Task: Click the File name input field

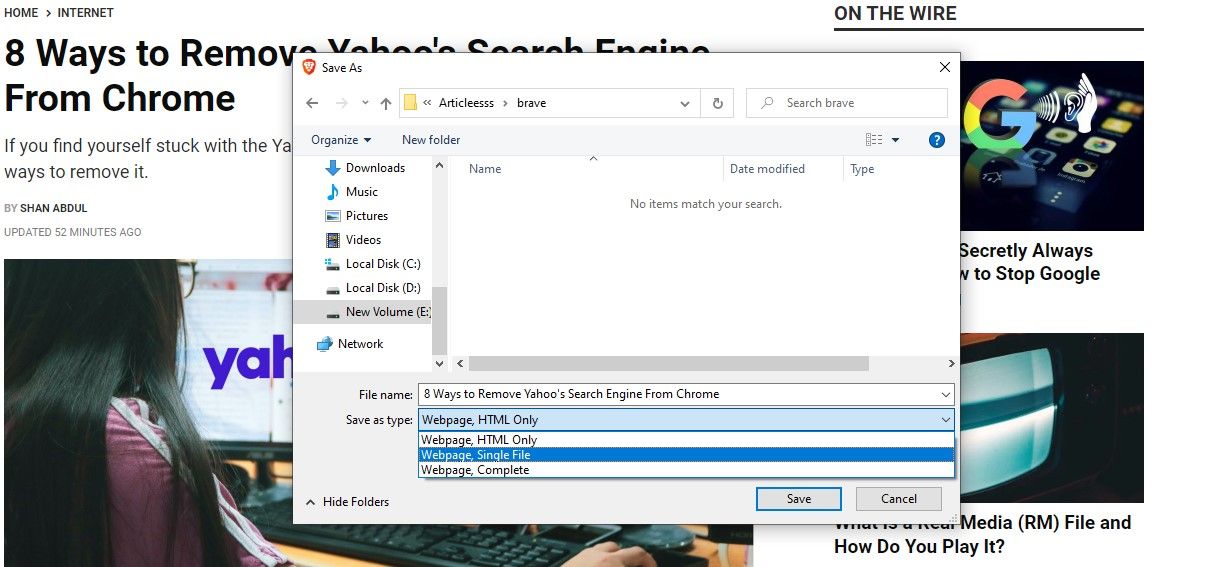Action: [686, 394]
